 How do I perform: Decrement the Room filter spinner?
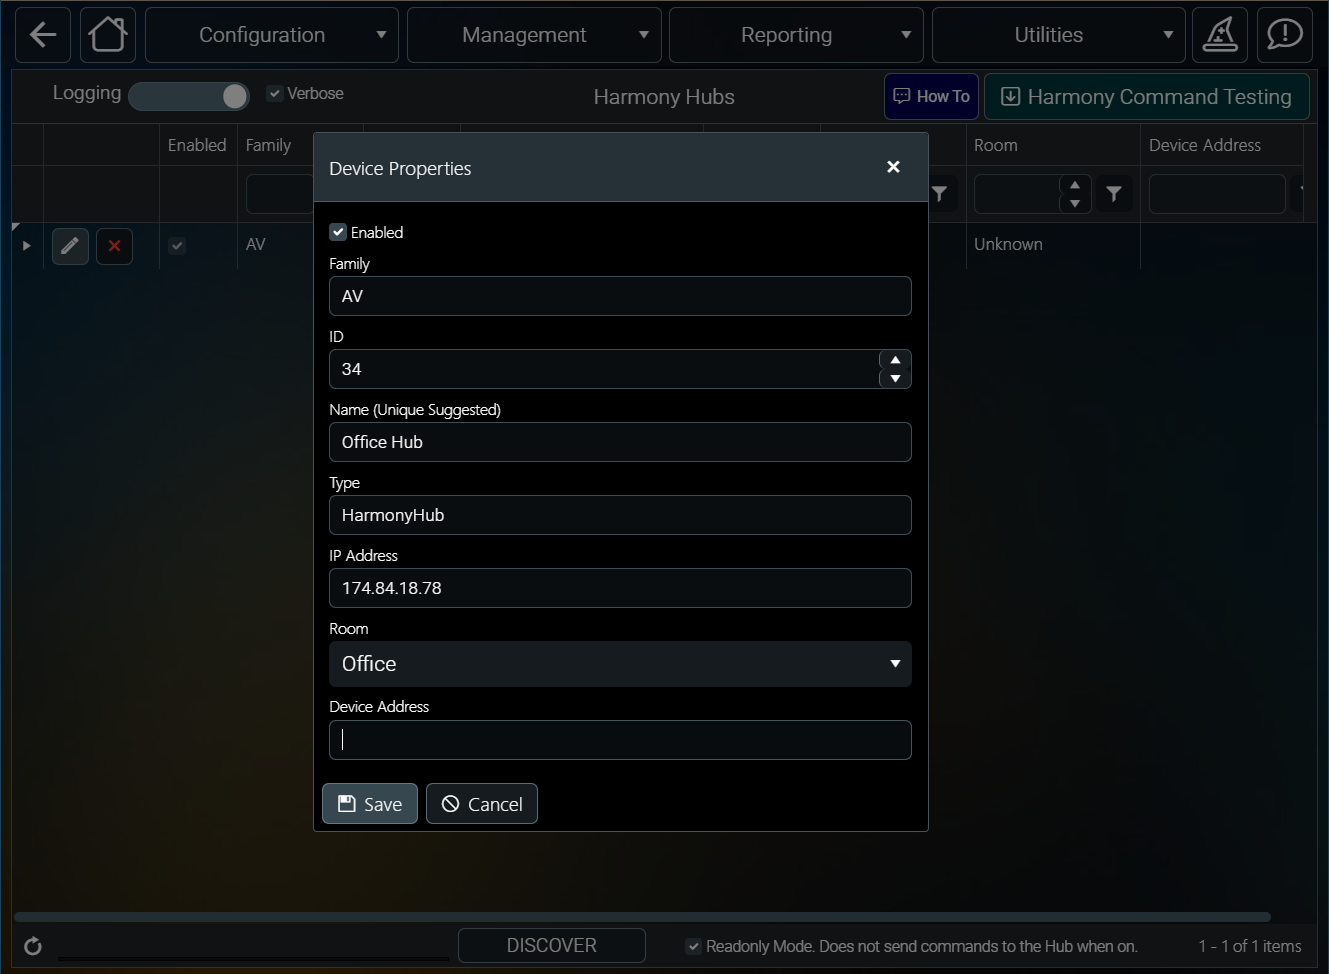tap(1075, 203)
